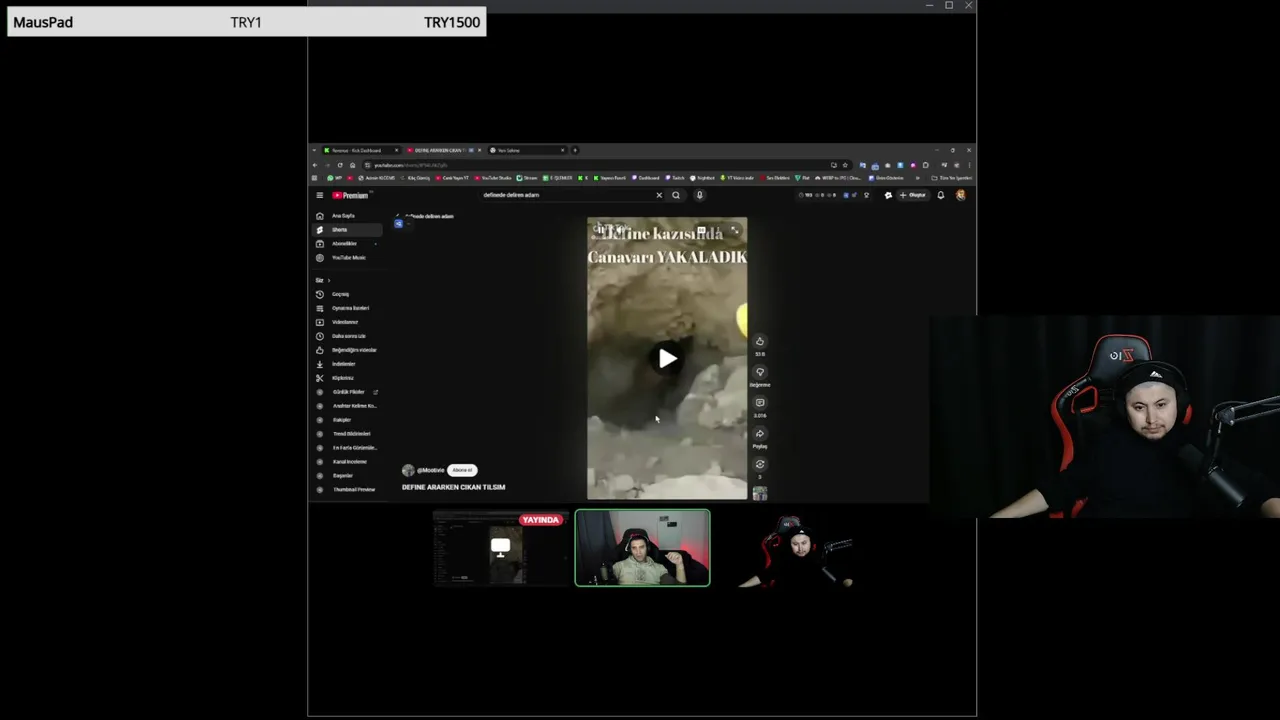Dislike the Shorts video

coord(760,372)
